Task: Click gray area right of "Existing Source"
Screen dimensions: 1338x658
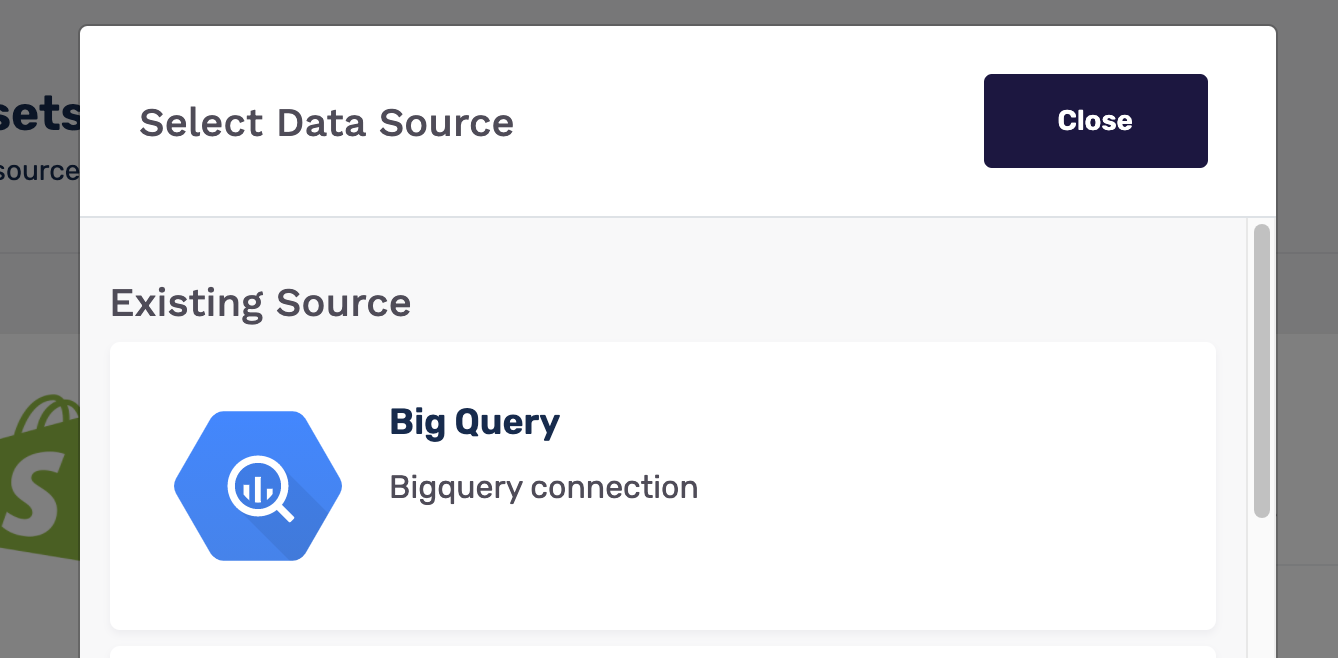Action: [x=800, y=302]
